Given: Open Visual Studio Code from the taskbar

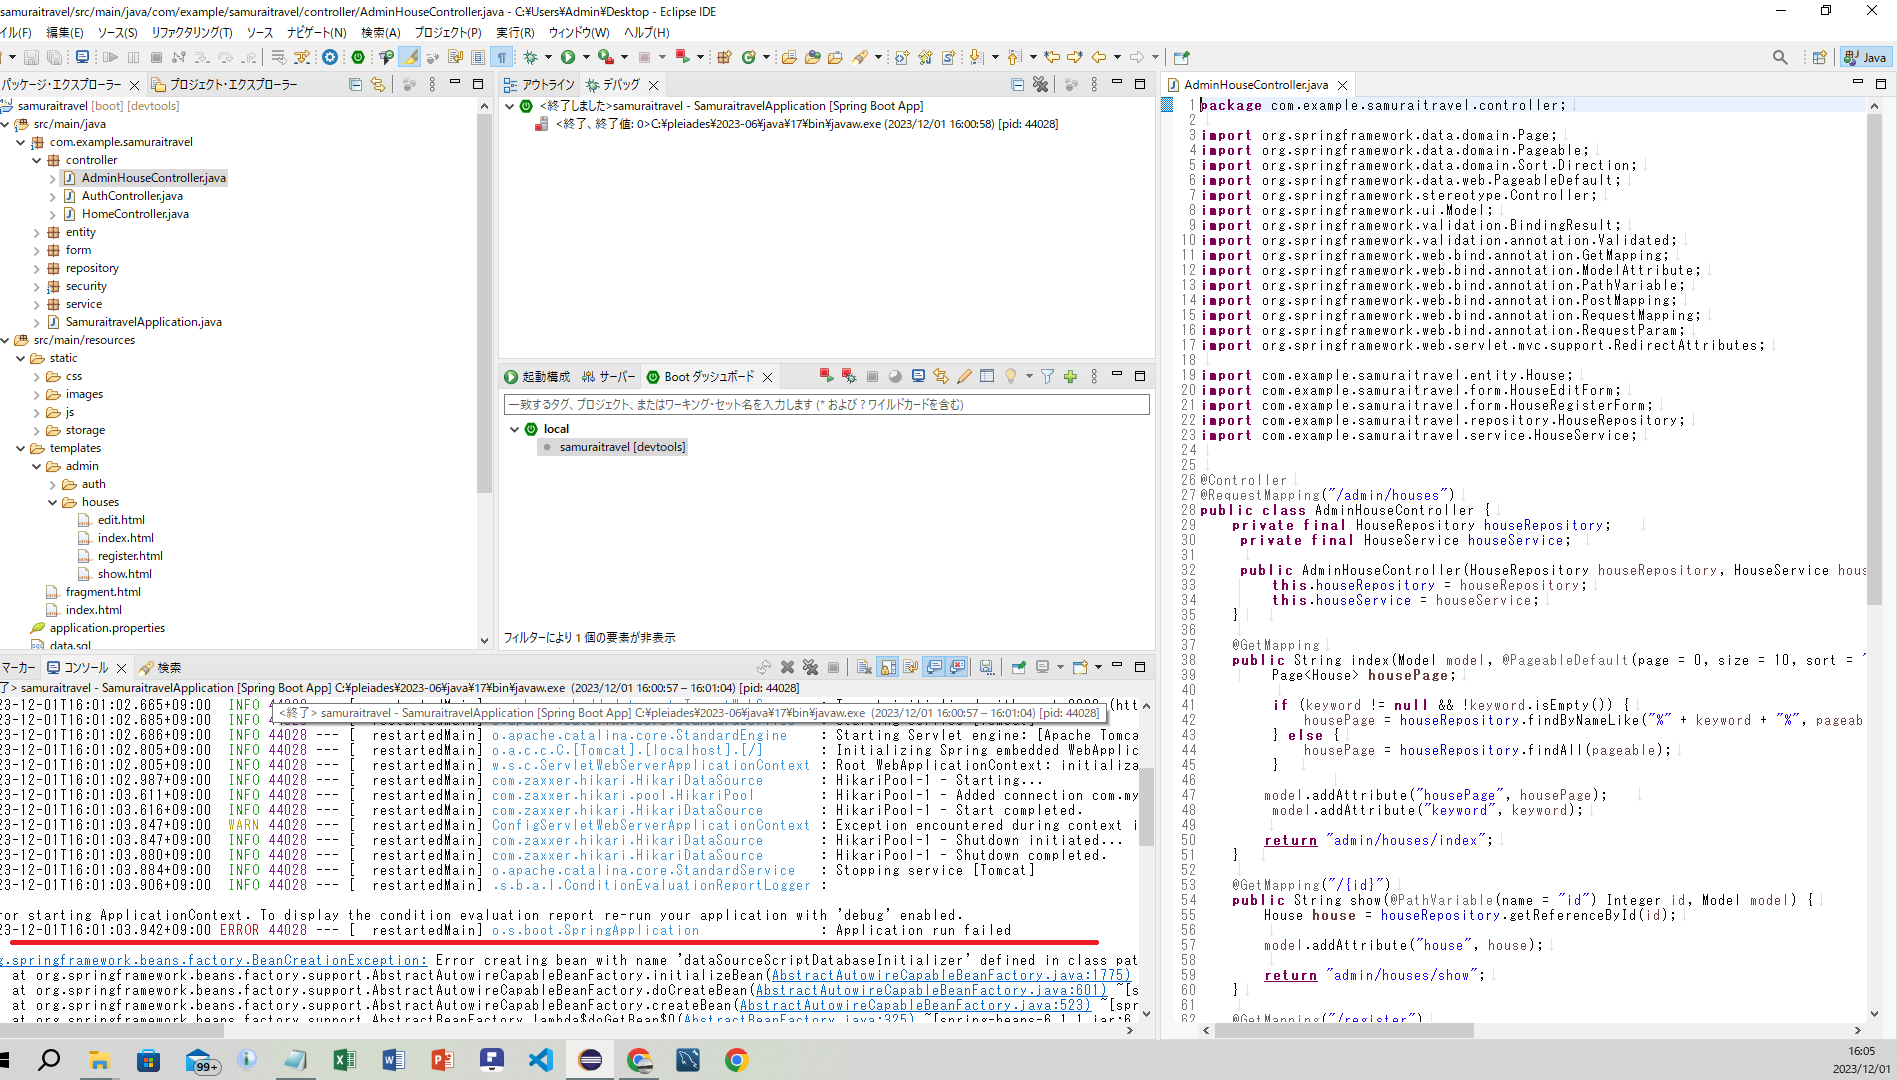Looking at the screenshot, I should [540, 1060].
